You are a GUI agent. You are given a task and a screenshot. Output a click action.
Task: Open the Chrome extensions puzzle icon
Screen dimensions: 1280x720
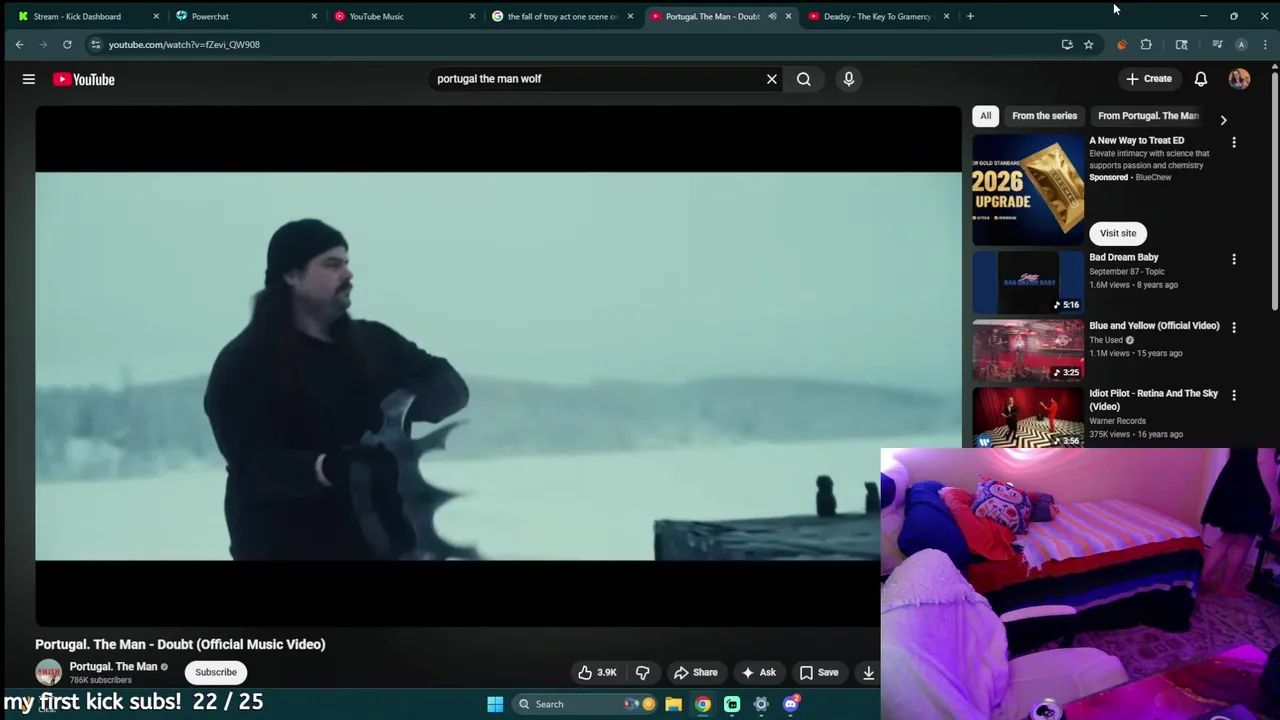pyautogui.click(x=1146, y=44)
